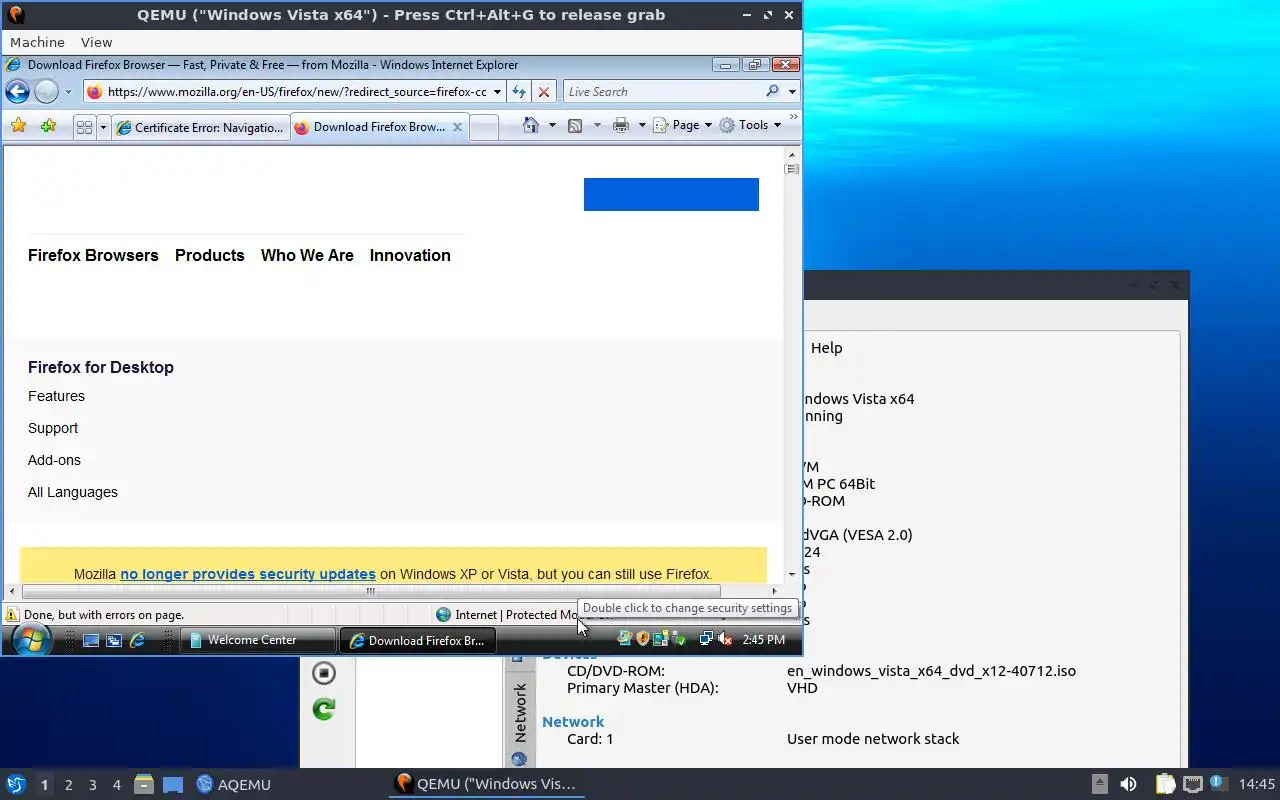Click the host panel volume icon
This screenshot has height=800, width=1280.
[1128, 784]
